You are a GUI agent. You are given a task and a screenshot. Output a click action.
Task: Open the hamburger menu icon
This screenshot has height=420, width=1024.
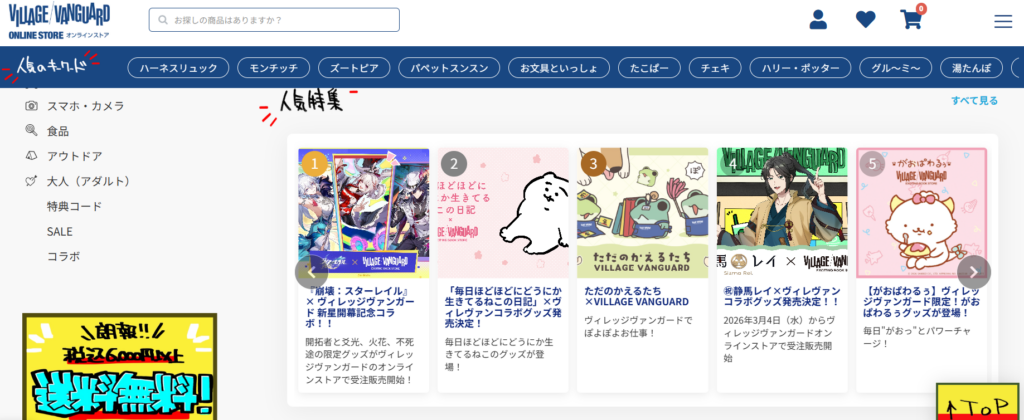point(1003,22)
